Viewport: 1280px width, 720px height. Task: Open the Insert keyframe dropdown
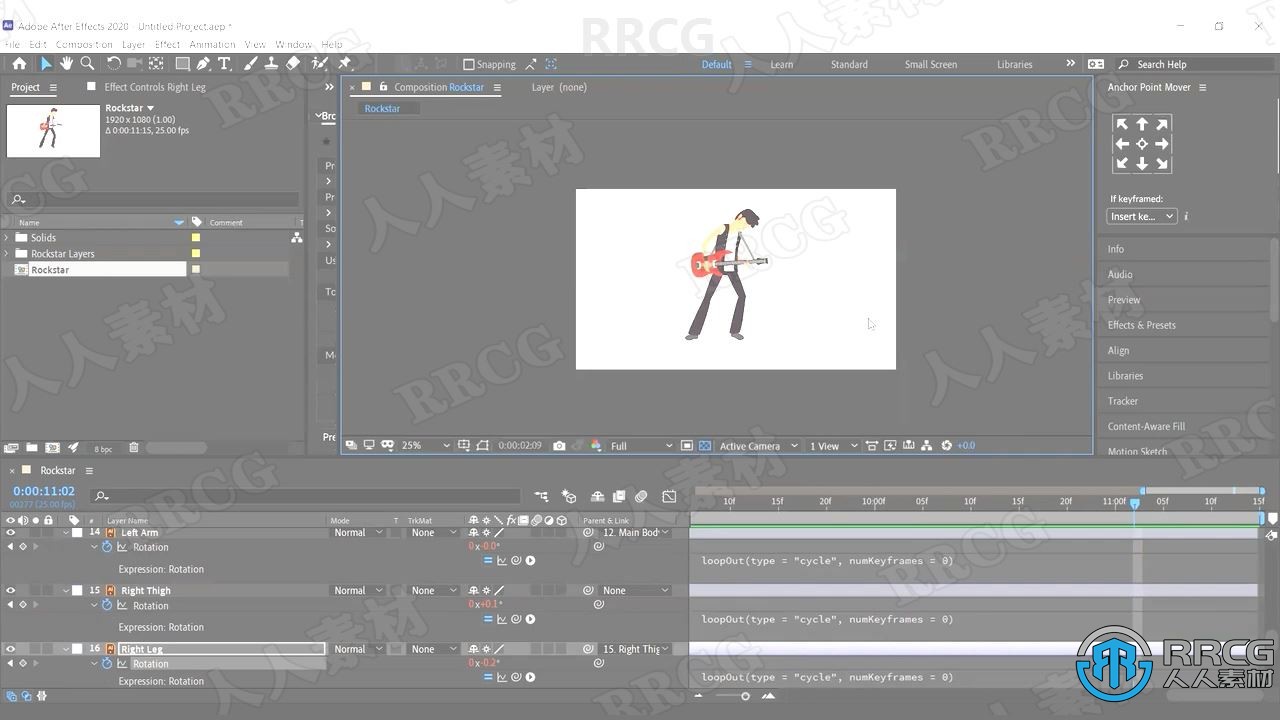pos(1142,216)
